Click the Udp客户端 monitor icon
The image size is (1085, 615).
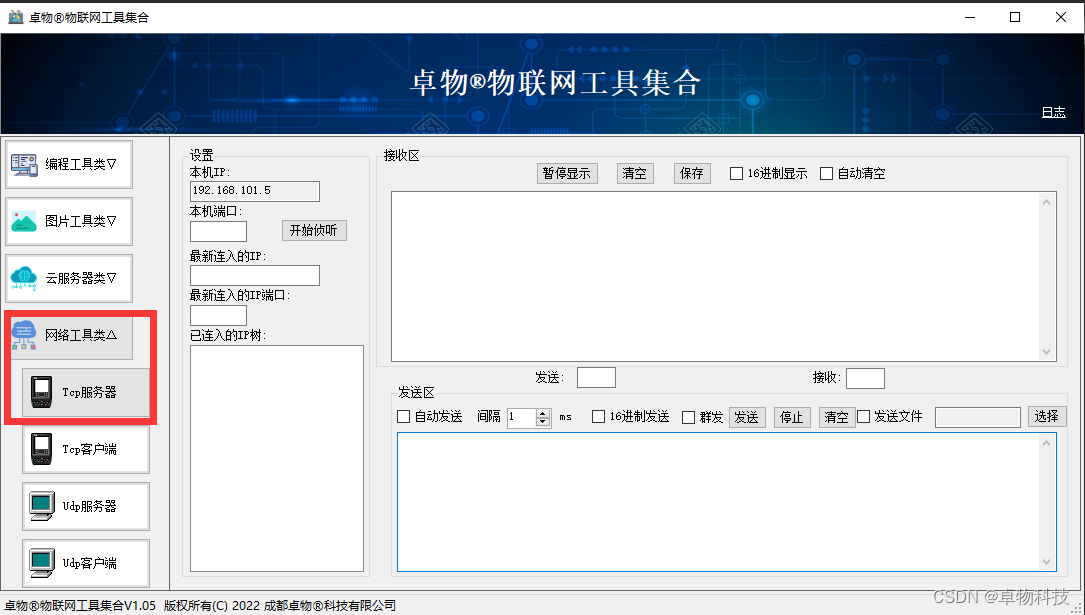pos(42,562)
